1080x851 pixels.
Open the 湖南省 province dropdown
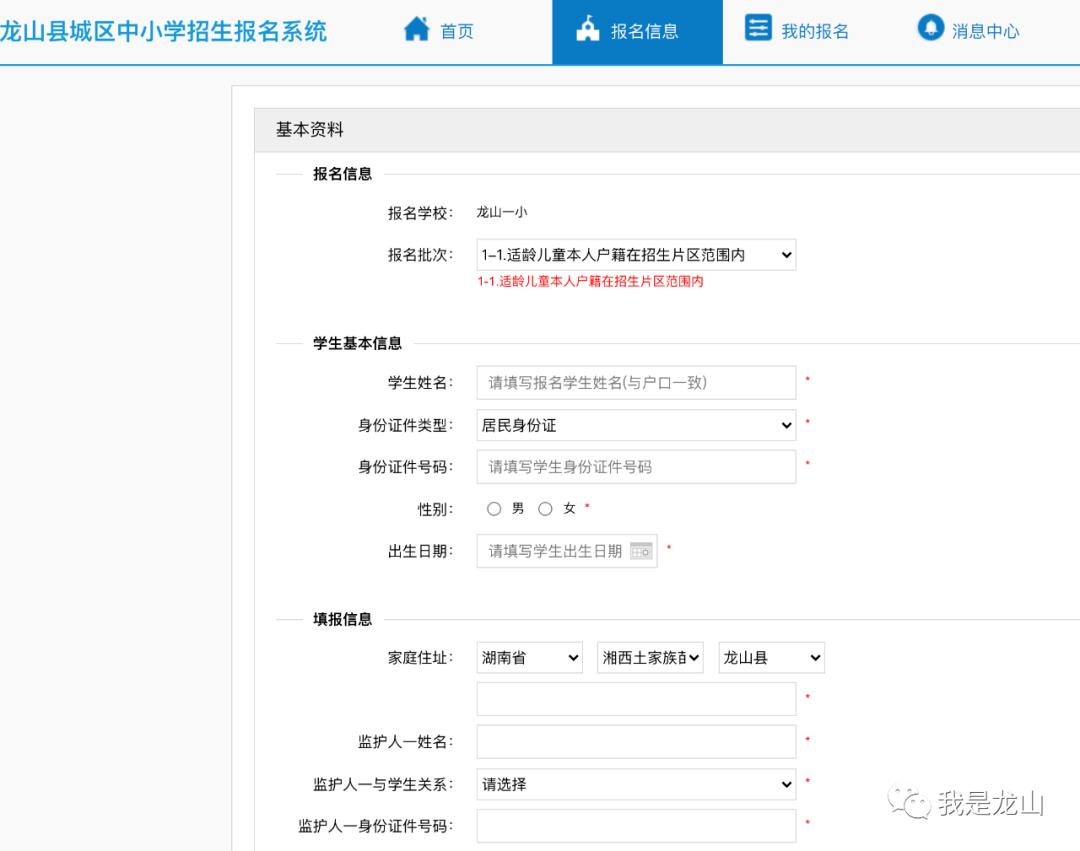pos(530,658)
